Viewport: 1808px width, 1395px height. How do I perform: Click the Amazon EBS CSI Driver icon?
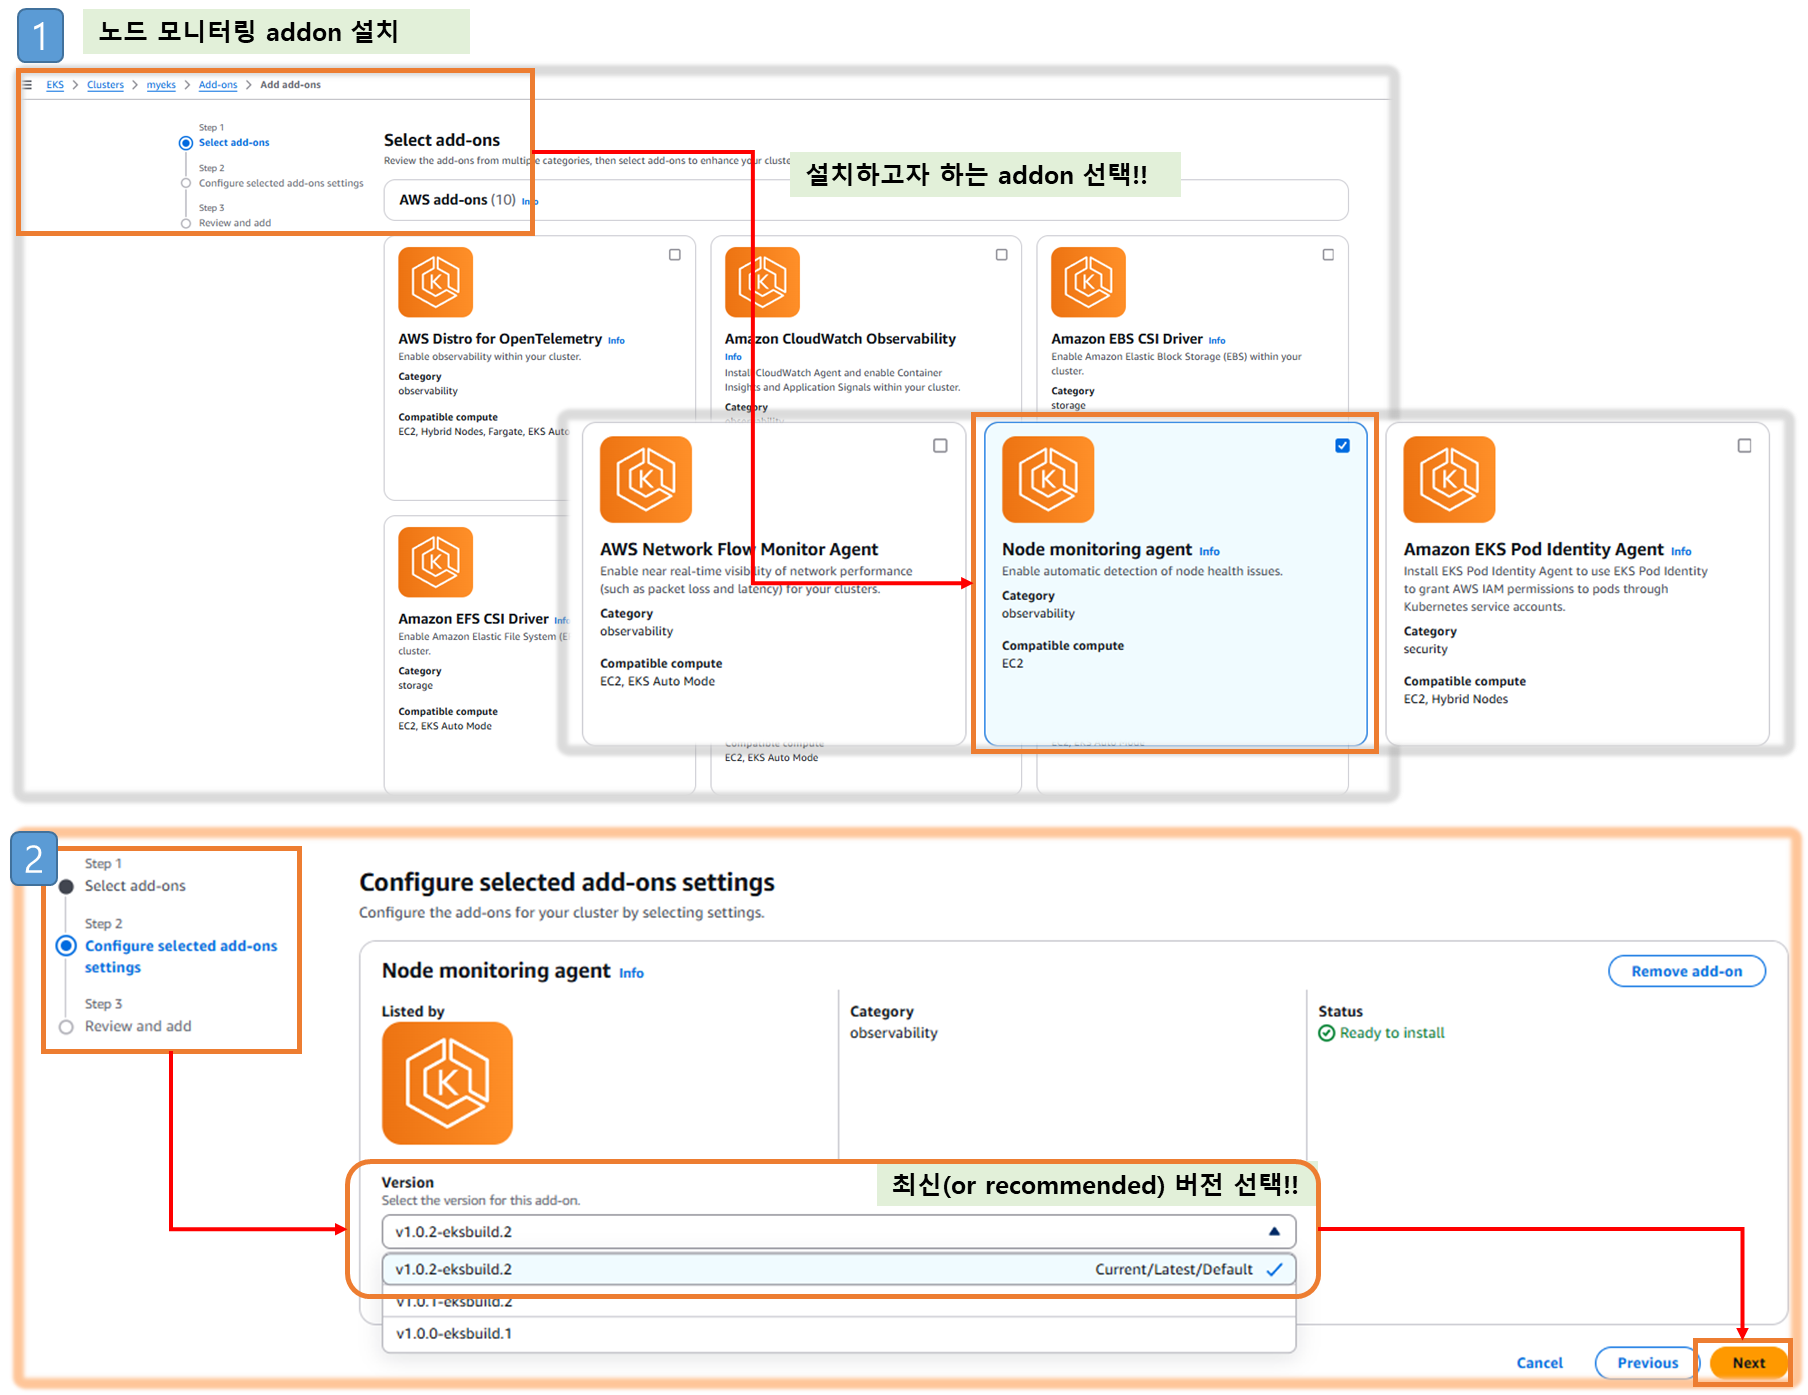[1088, 282]
